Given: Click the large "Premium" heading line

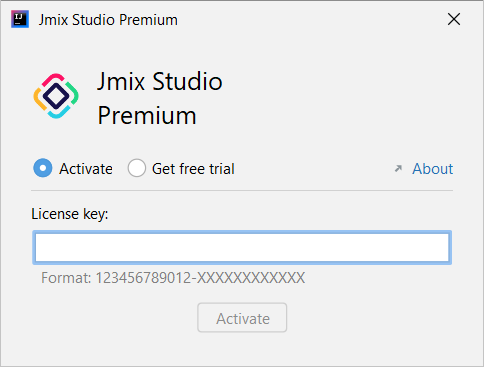Looking at the screenshot, I should (x=147, y=115).
